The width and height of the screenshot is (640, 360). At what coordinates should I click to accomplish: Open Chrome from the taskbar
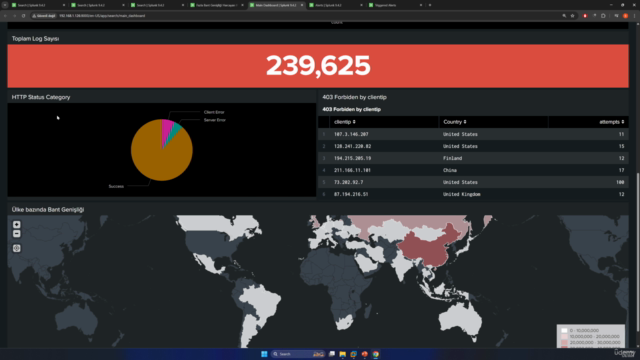pyautogui.click(x=376, y=354)
